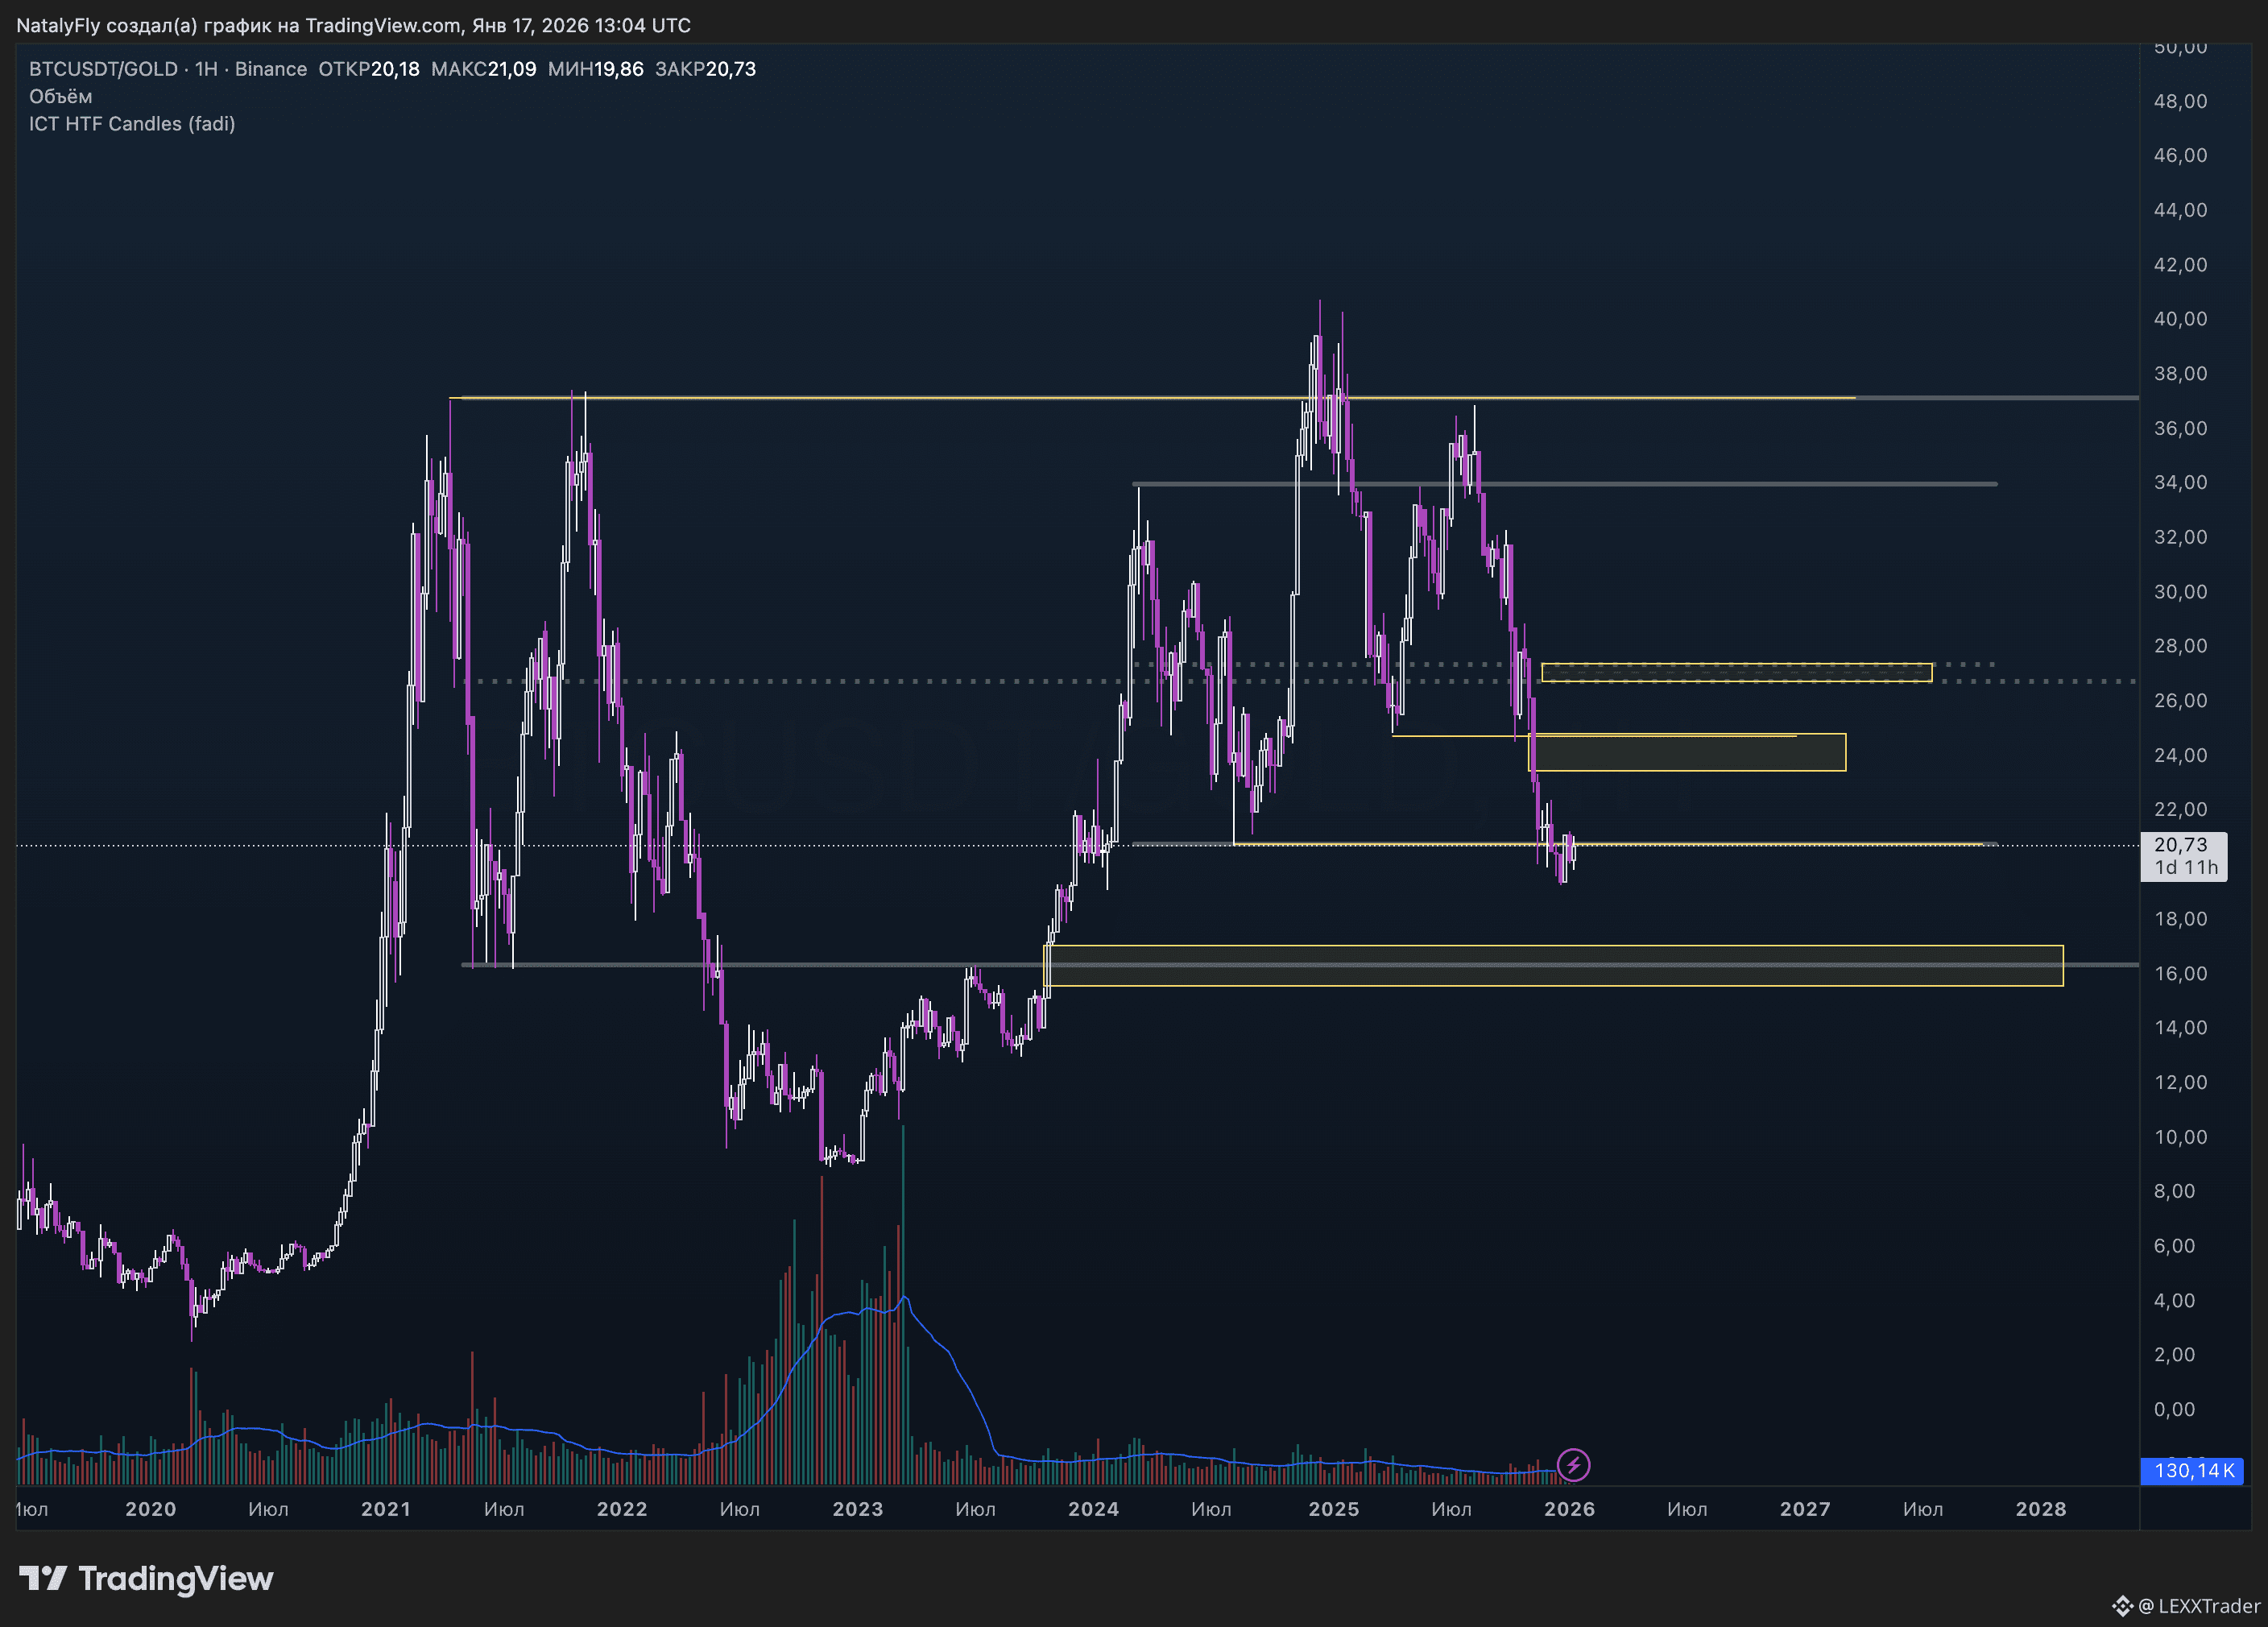Viewport: 2268px width, 1627px height.
Task: Click the ЗАКР close value 20,73 in legend
Action: coord(731,69)
